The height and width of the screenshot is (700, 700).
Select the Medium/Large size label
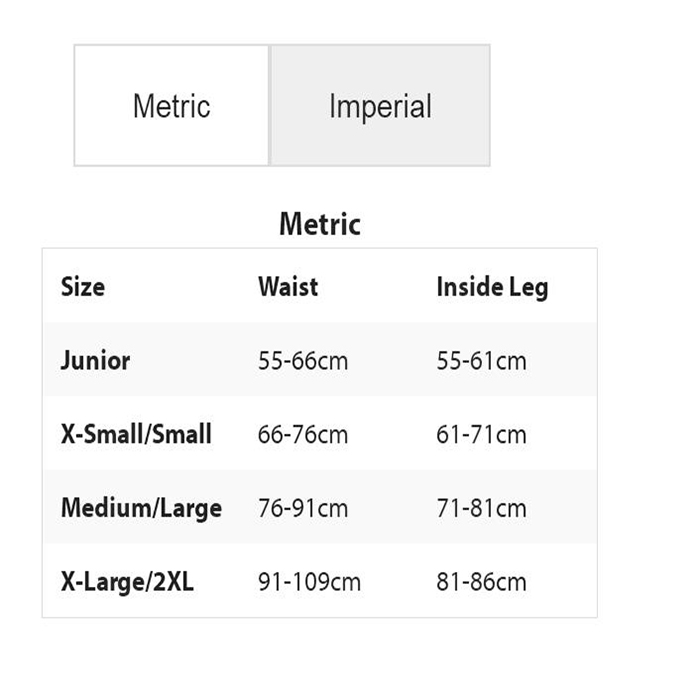[x=141, y=507]
